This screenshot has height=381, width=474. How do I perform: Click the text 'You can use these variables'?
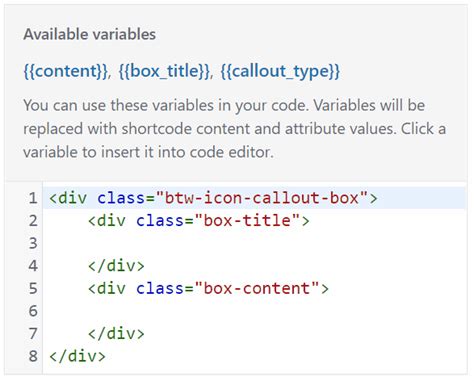pos(118,106)
